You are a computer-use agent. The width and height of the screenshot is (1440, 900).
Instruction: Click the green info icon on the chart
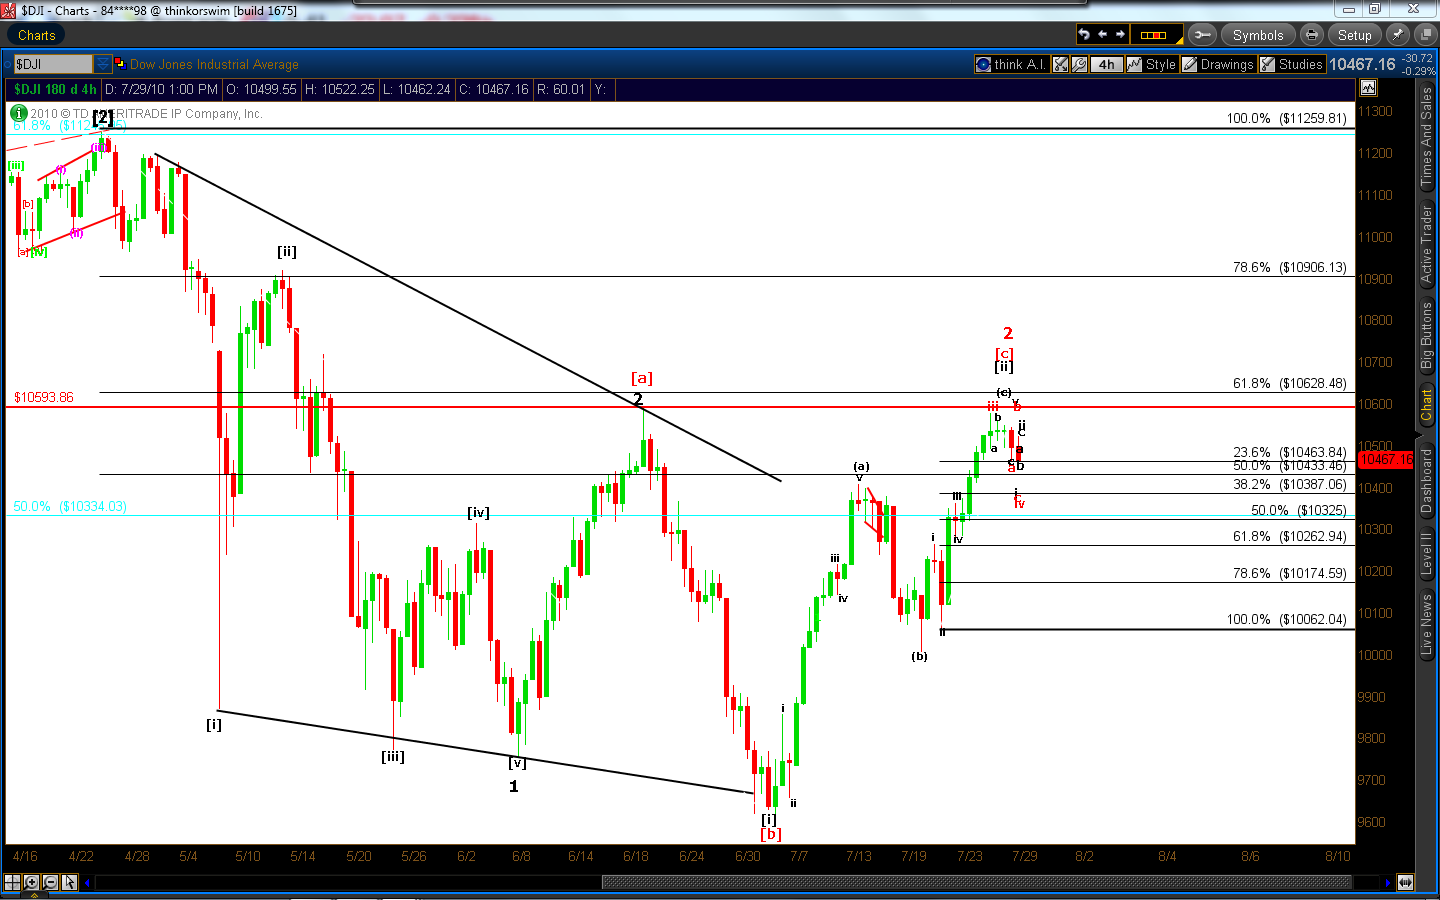(x=18, y=113)
